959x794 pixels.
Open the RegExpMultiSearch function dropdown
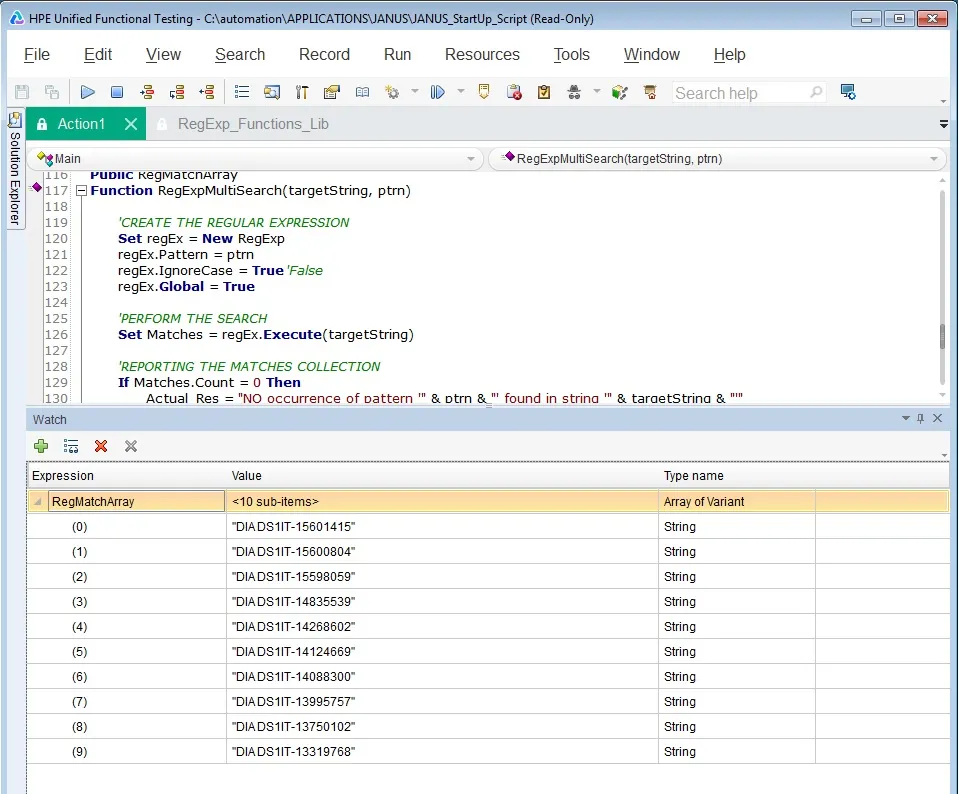point(934,159)
